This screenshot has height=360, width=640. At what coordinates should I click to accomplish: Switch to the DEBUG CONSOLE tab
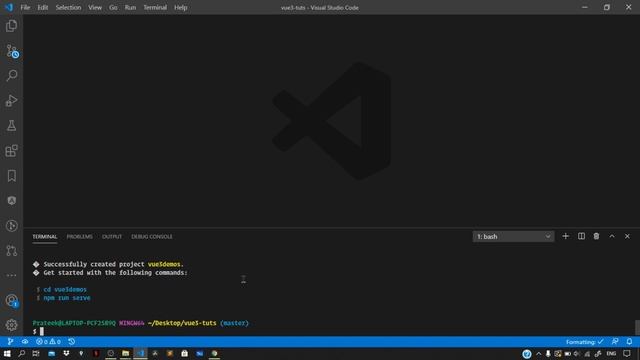[152, 237]
